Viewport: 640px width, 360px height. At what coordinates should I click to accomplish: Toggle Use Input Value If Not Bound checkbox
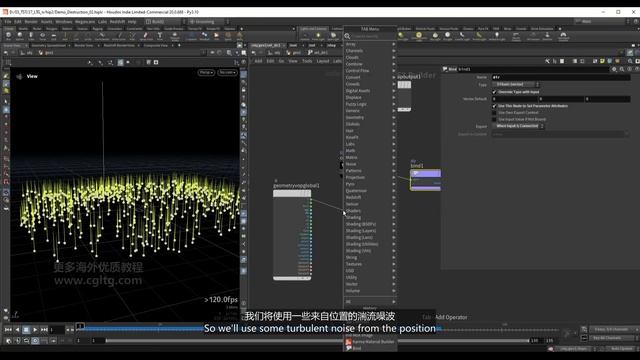tap(494, 119)
